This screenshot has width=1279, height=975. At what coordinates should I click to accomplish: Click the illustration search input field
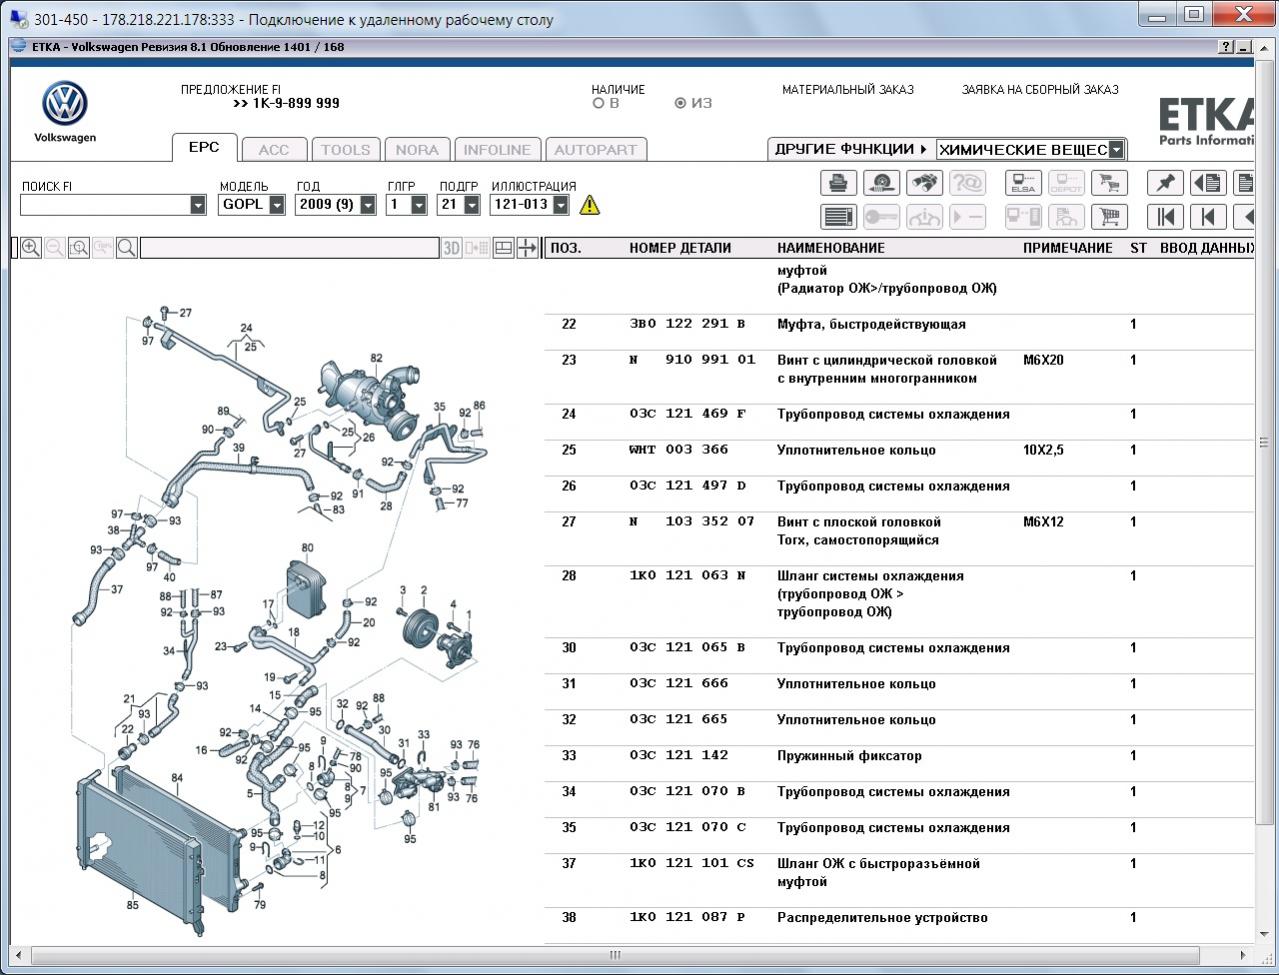coord(289,248)
